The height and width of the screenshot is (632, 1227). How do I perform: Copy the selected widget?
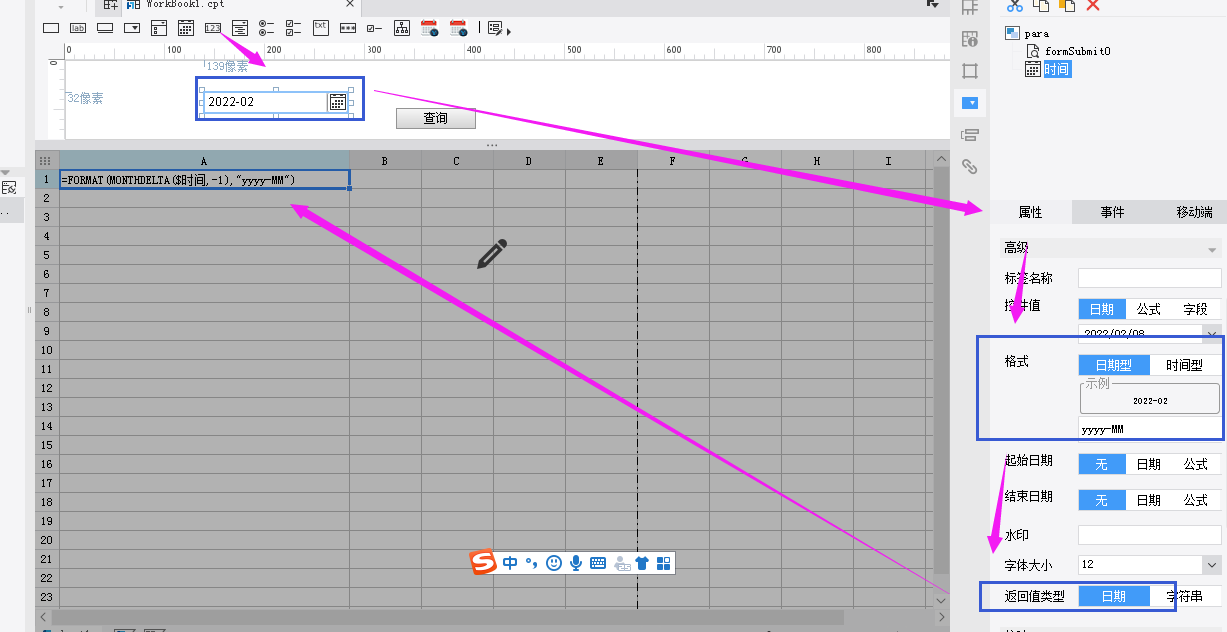1041,5
